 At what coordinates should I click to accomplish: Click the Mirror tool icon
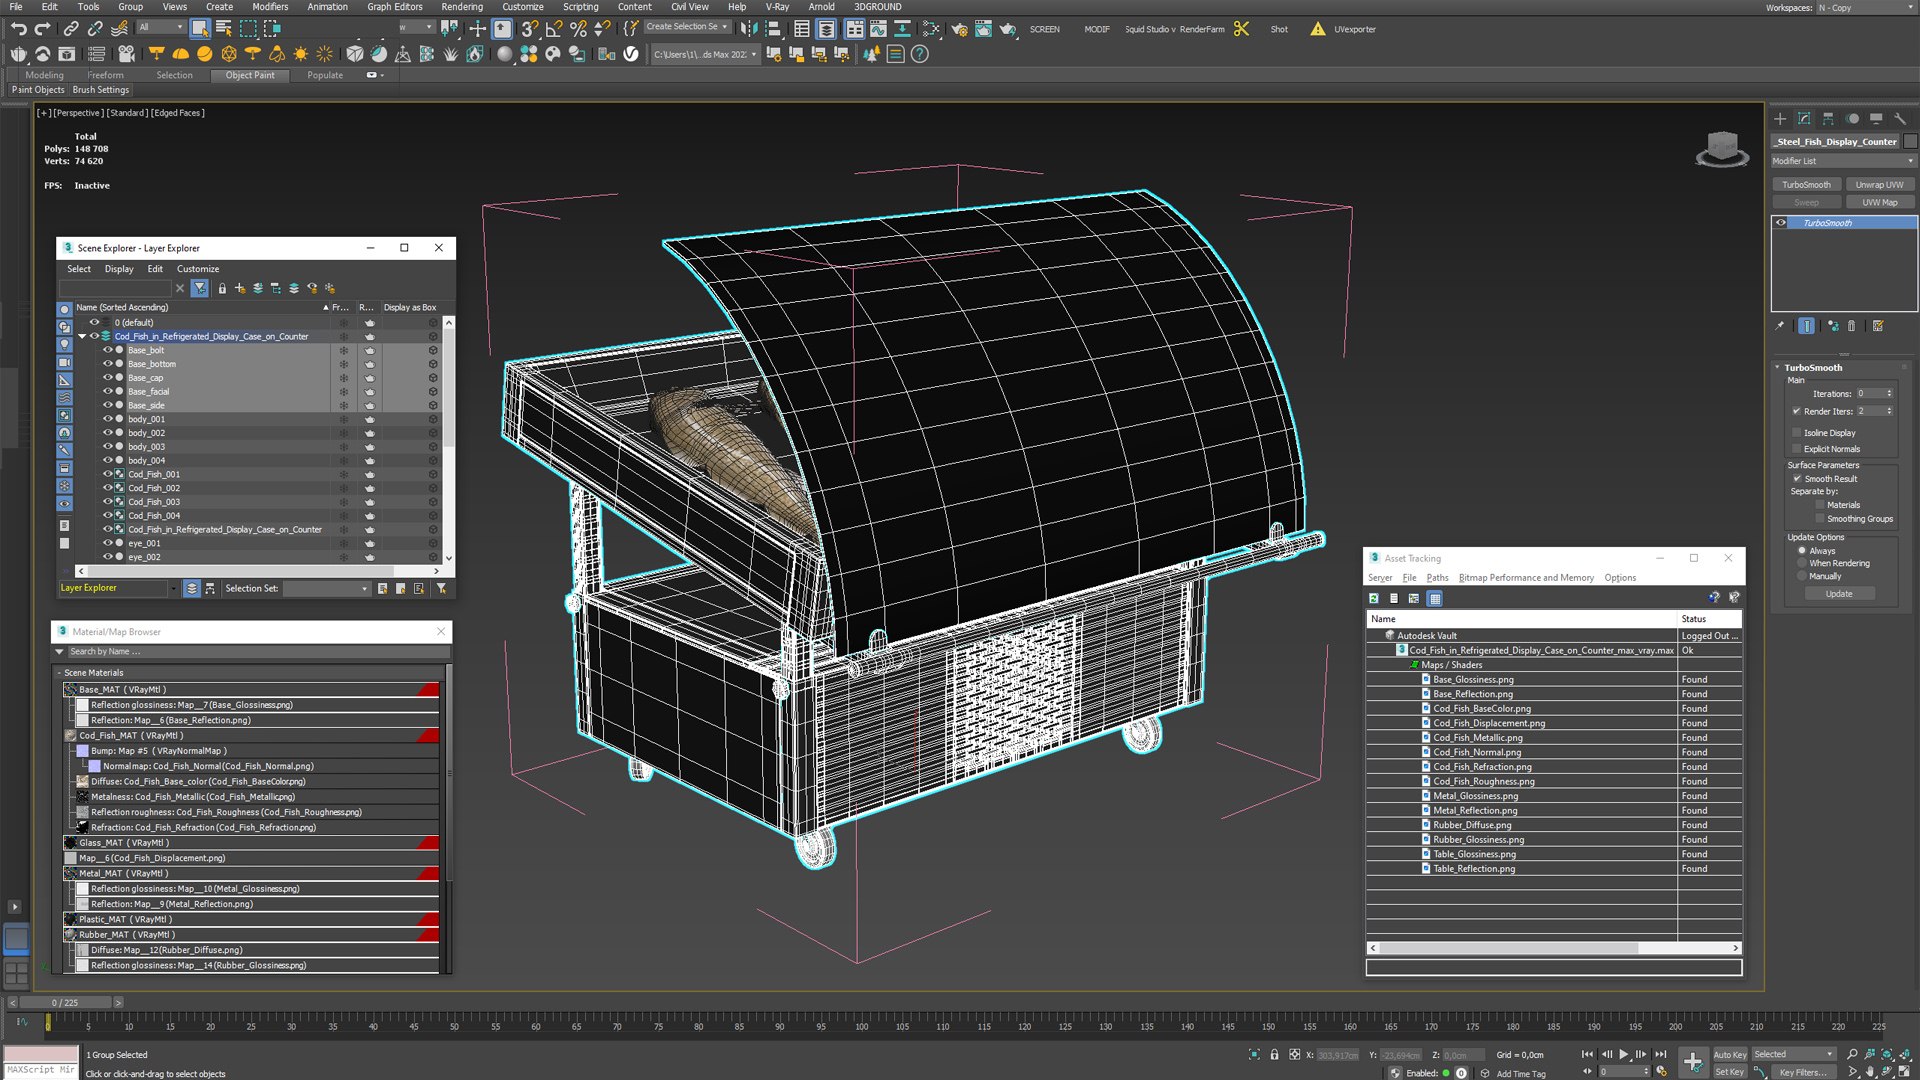click(749, 29)
